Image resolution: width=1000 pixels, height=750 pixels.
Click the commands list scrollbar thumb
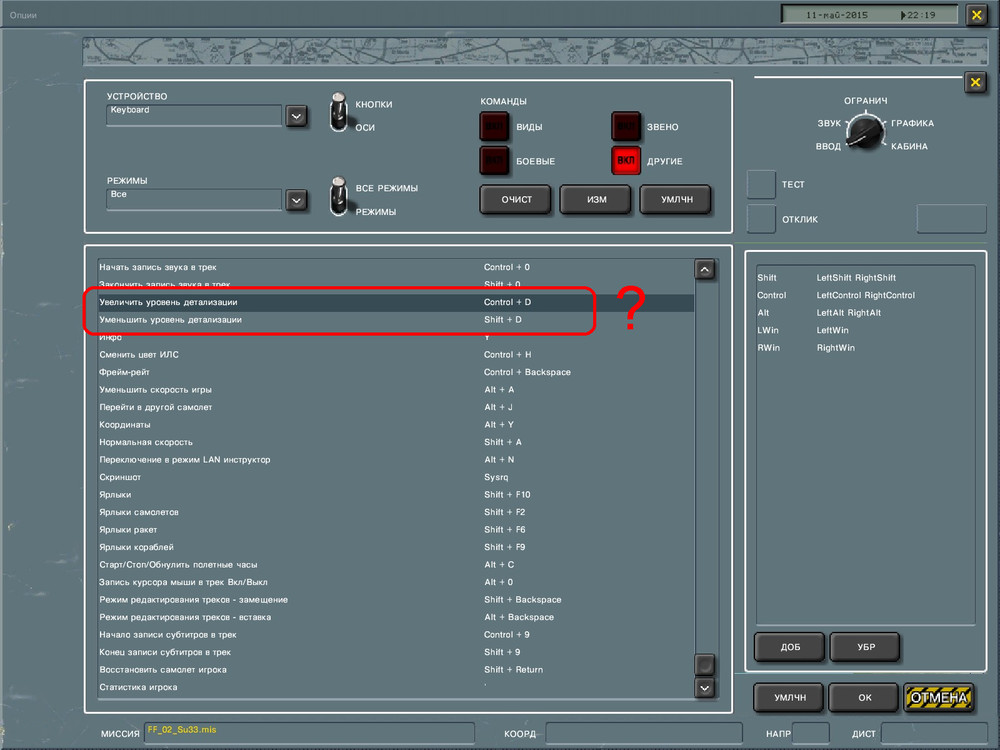[704, 665]
